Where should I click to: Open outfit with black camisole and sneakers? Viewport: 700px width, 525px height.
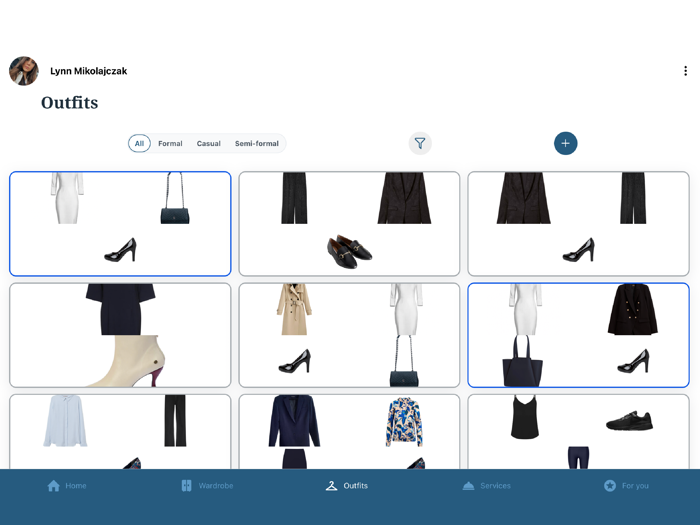(x=579, y=432)
